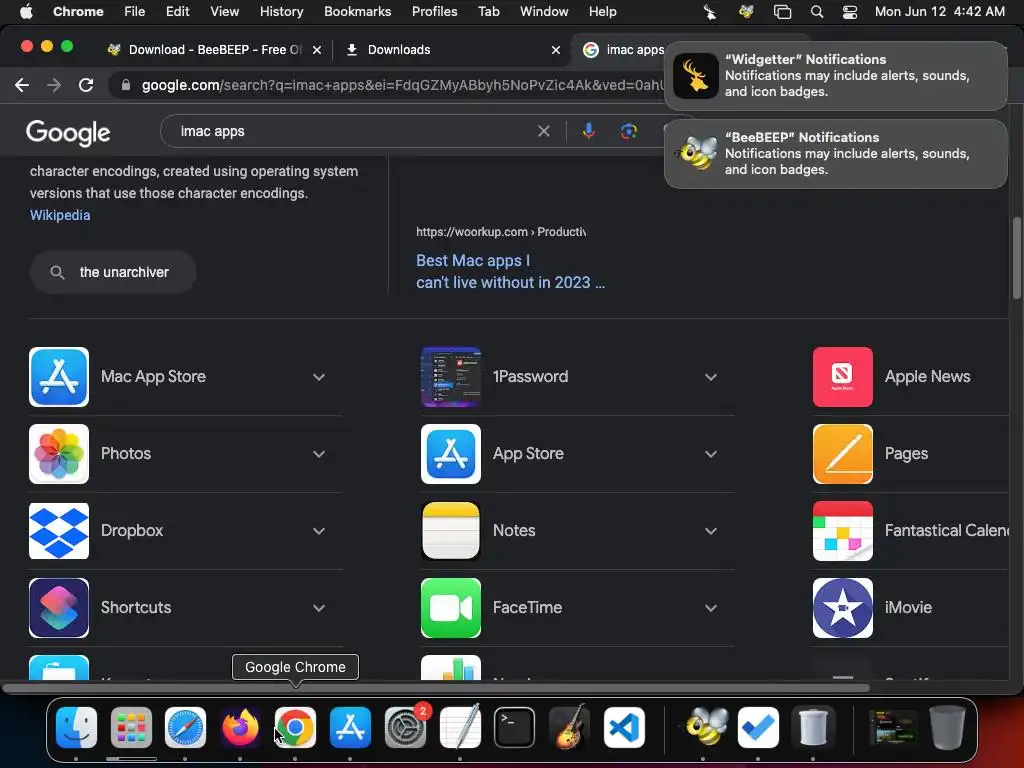The width and height of the screenshot is (1024, 768).
Task: Close the Downloads tab
Action: tap(556, 50)
